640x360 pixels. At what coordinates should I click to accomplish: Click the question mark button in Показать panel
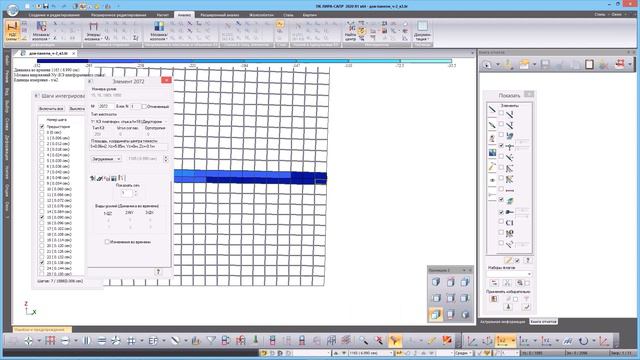coord(527,260)
